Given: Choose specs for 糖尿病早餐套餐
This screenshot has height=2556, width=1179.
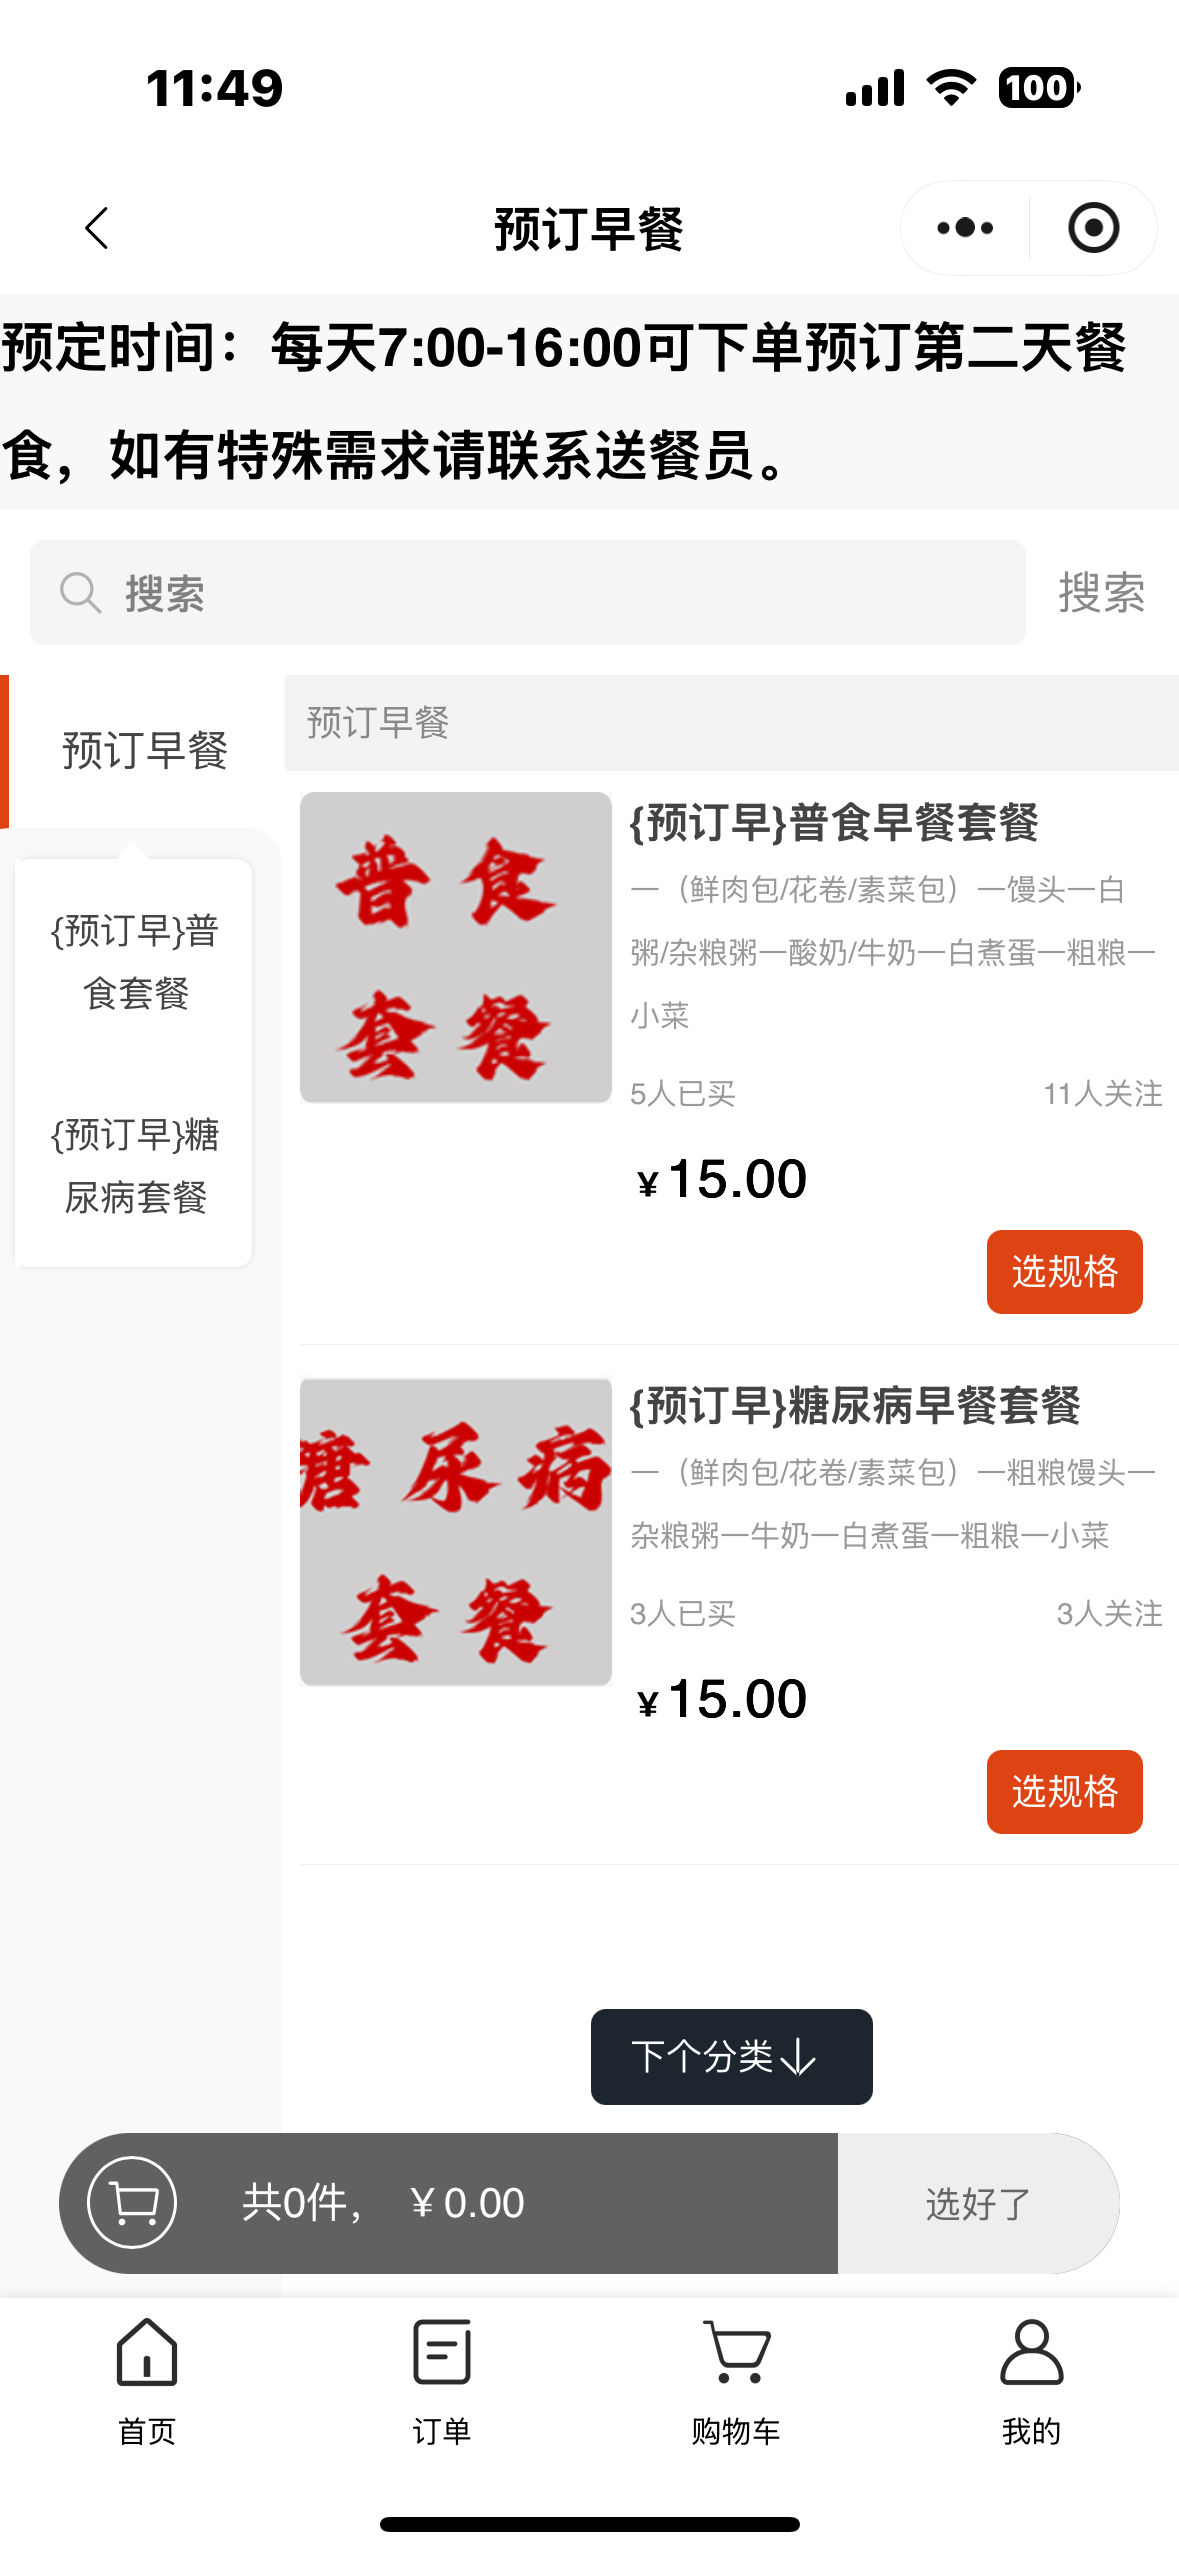Looking at the screenshot, I should [1064, 1792].
